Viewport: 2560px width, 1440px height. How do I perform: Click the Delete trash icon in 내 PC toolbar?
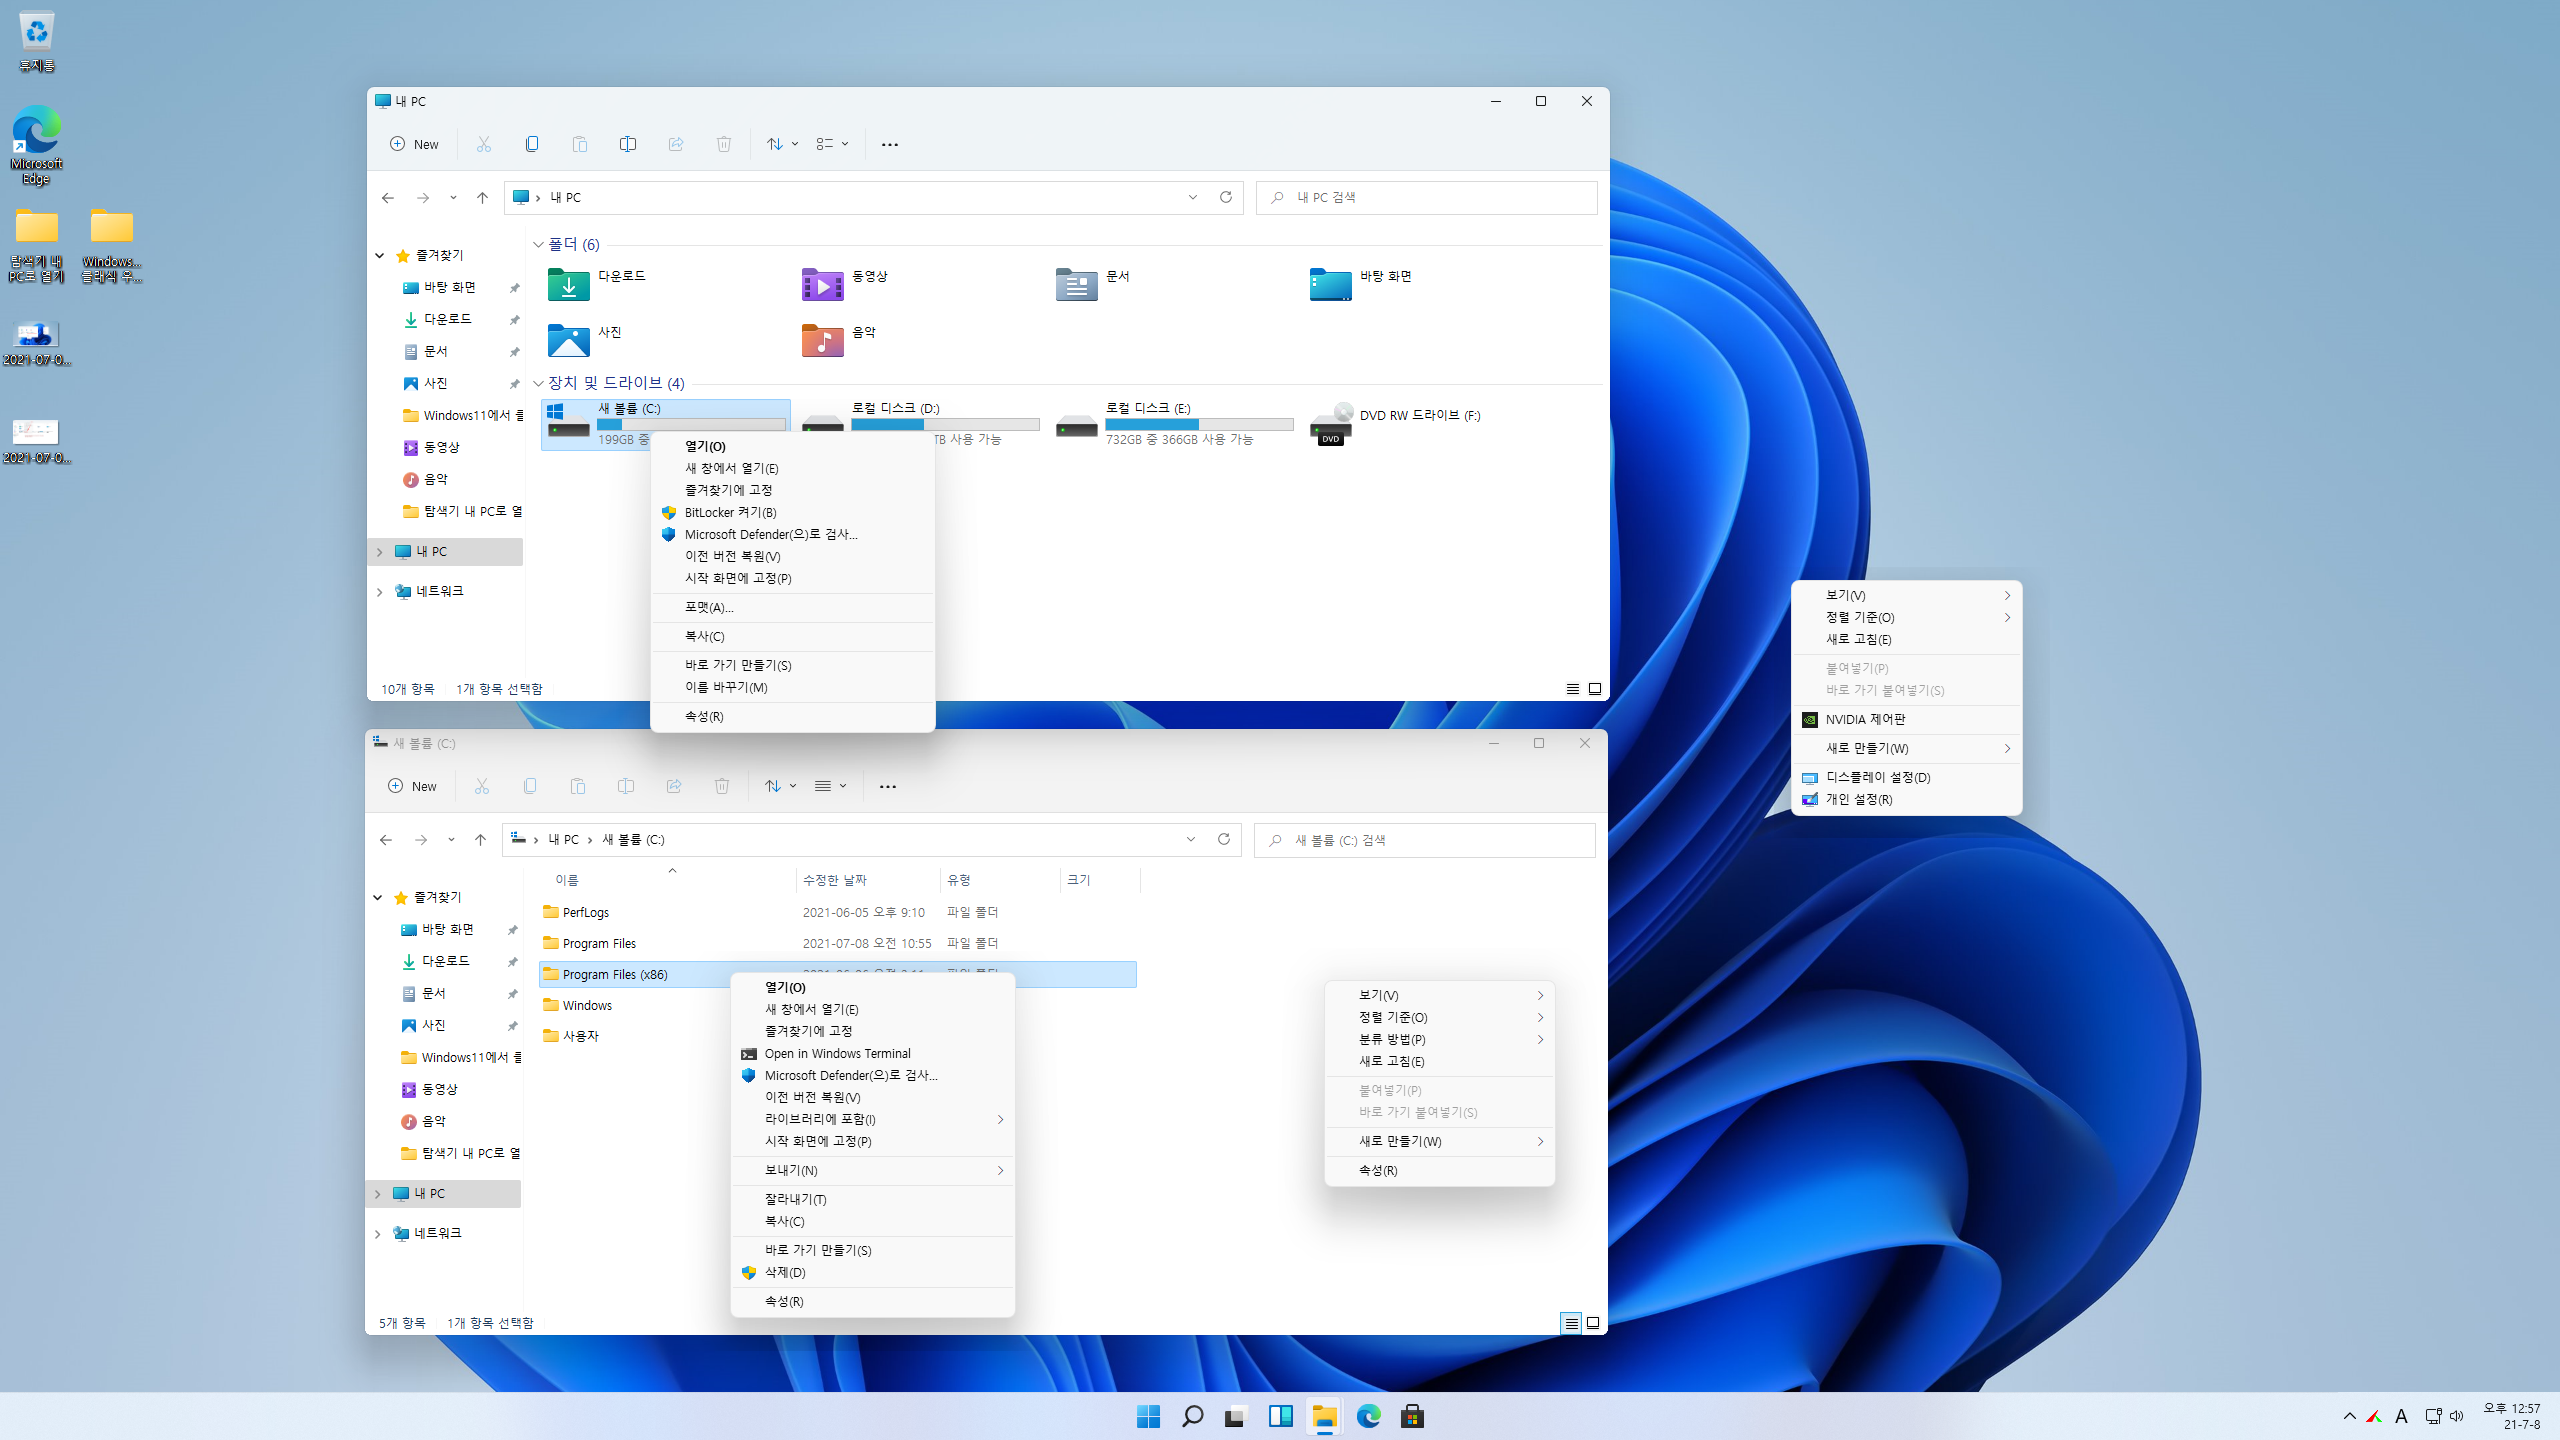click(724, 144)
